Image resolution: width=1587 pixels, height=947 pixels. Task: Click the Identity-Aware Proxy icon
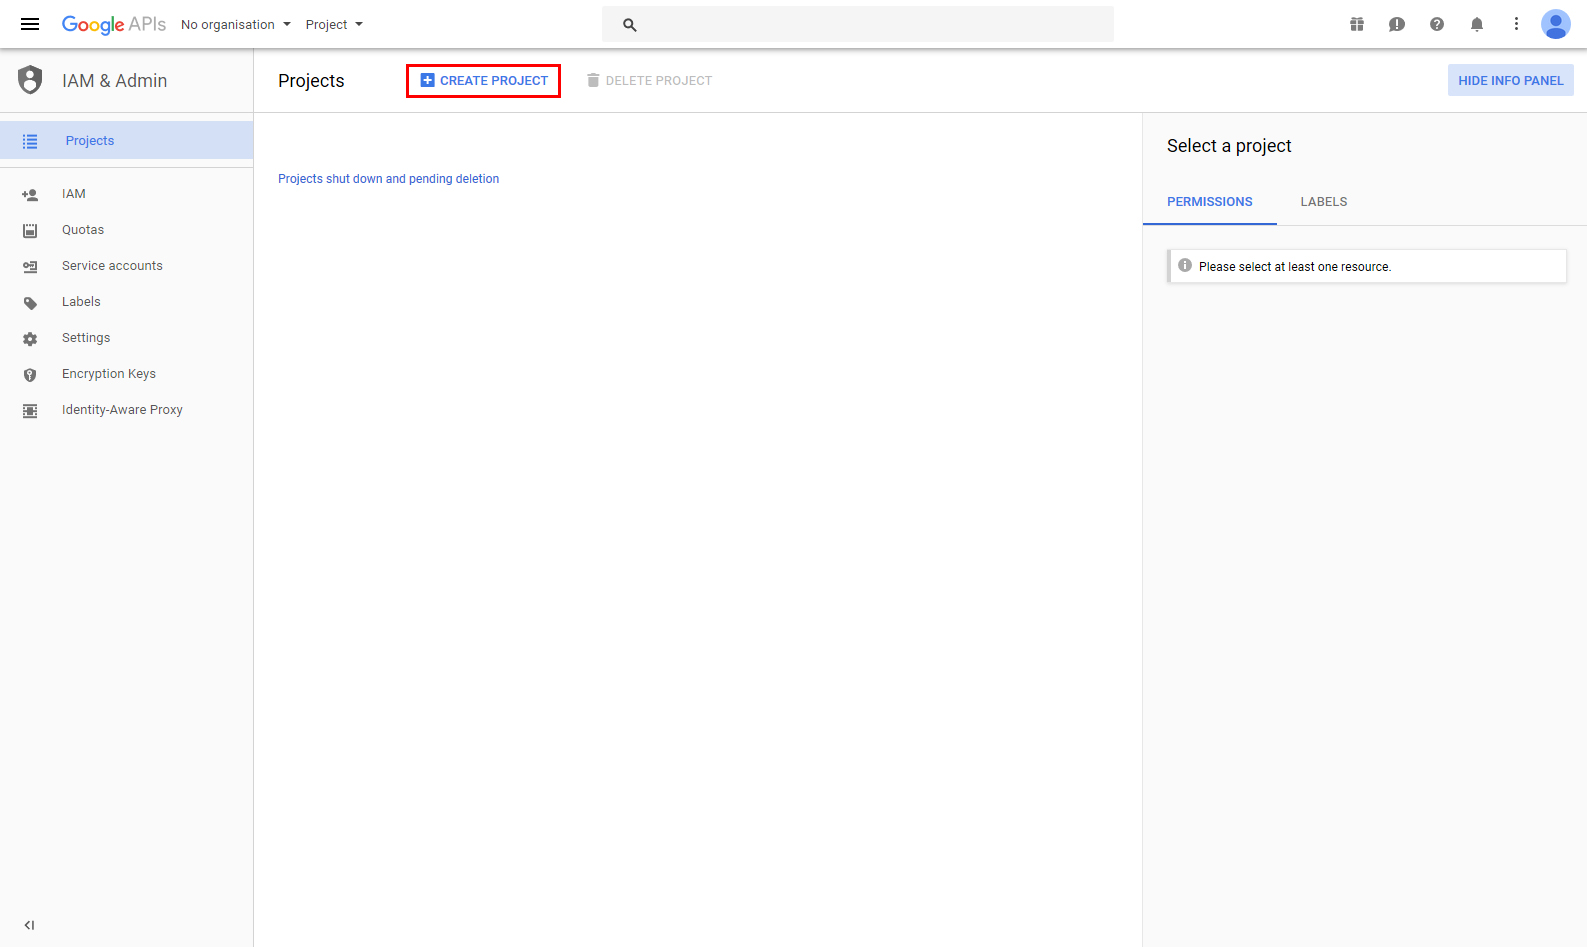30,411
